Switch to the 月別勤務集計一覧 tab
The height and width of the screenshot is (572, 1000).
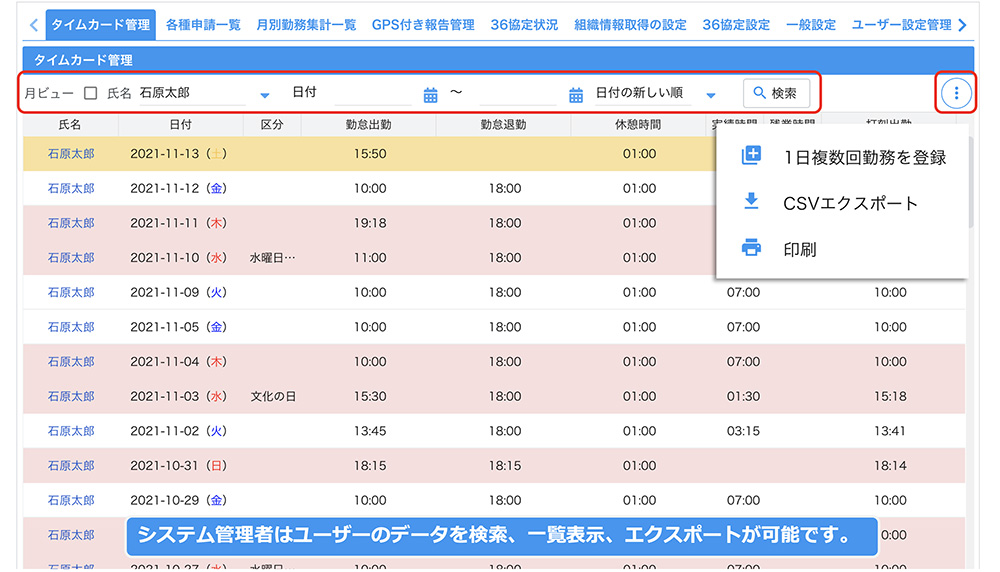tap(306, 25)
